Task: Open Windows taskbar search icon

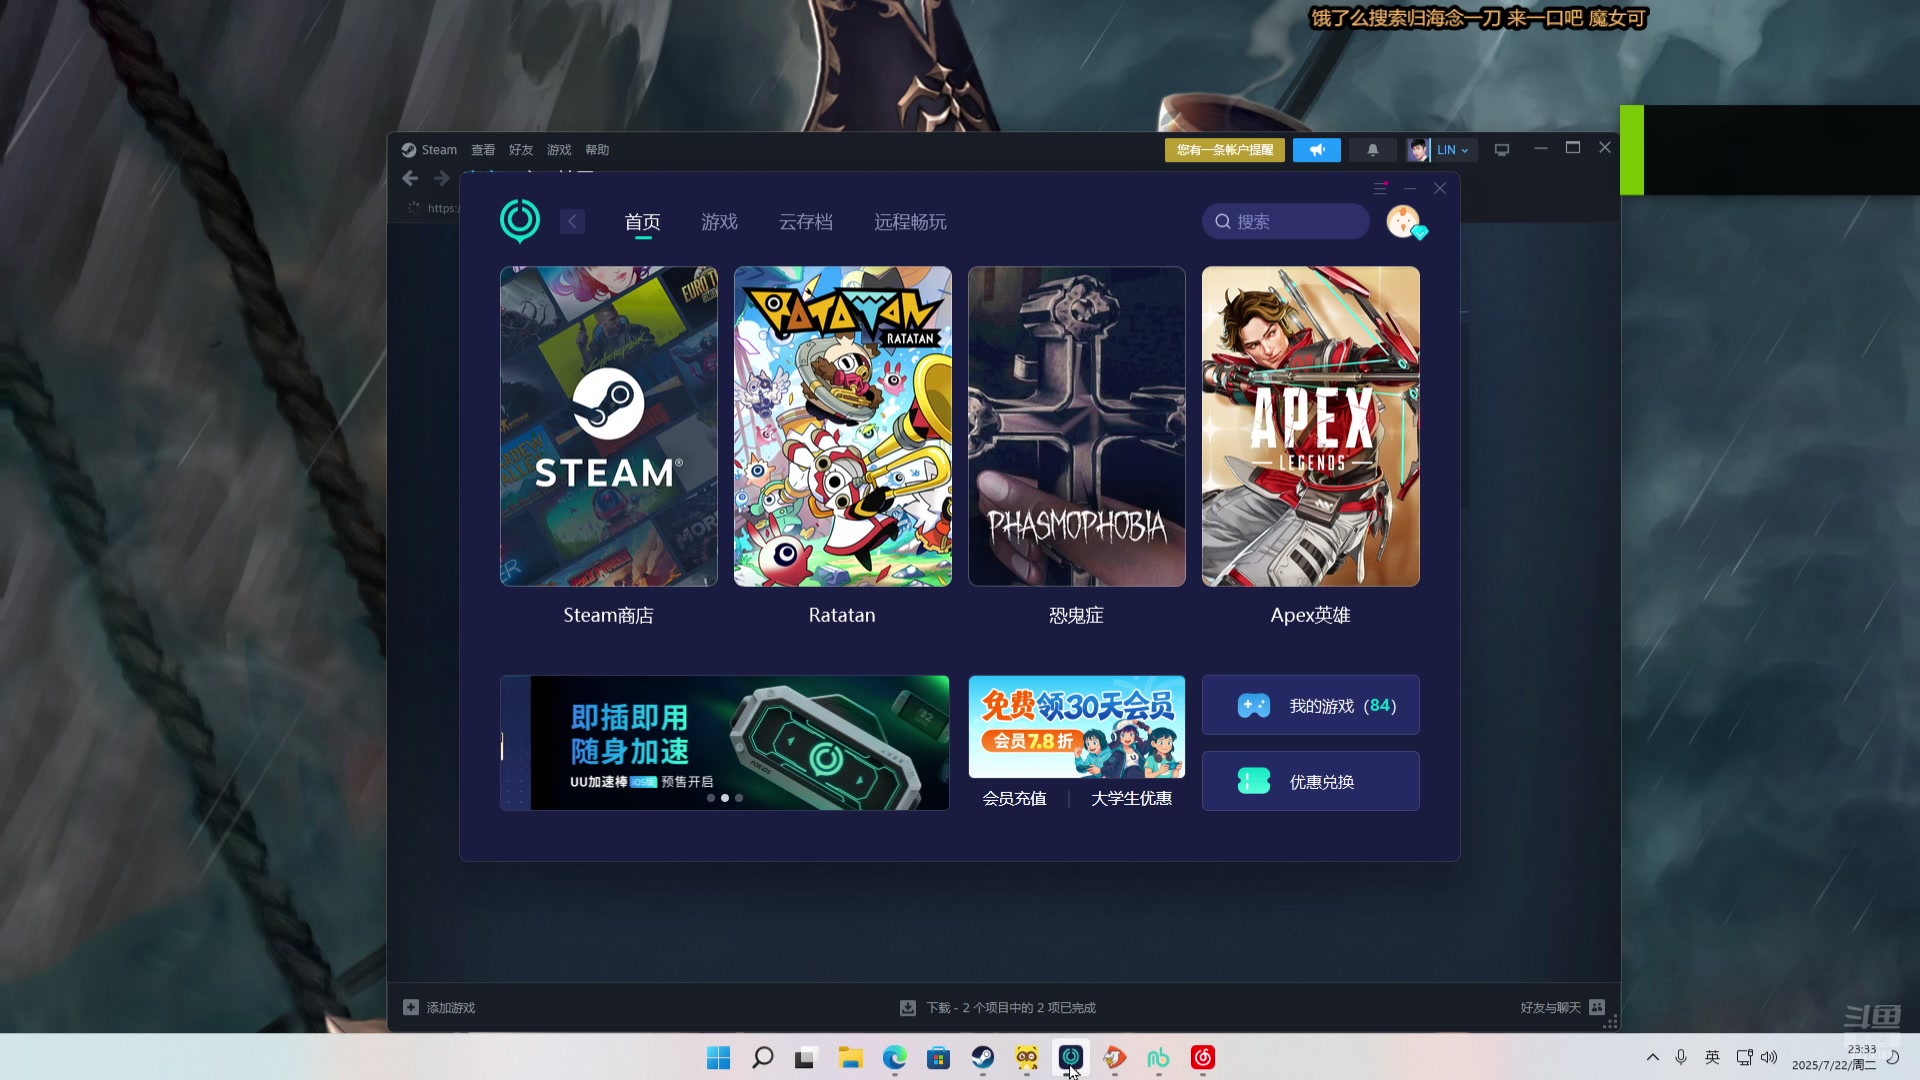Action: (x=763, y=1057)
